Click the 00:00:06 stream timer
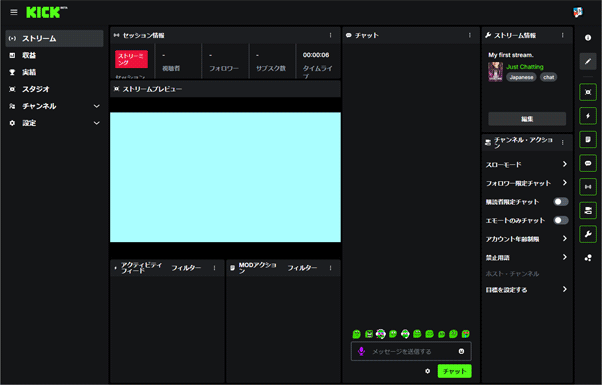The height and width of the screenshot is (385, 602). (316, 55)
